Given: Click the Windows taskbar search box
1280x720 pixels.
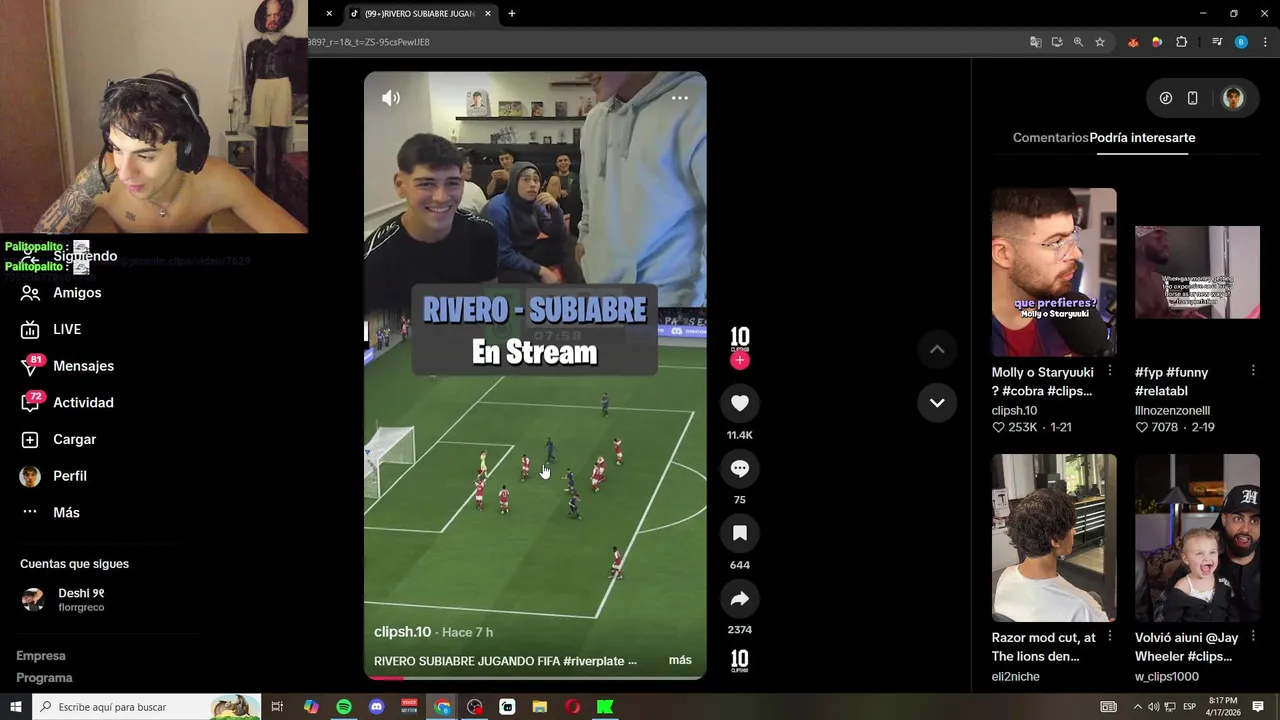Looking at the screenshot, I should (x=147, y=707).
